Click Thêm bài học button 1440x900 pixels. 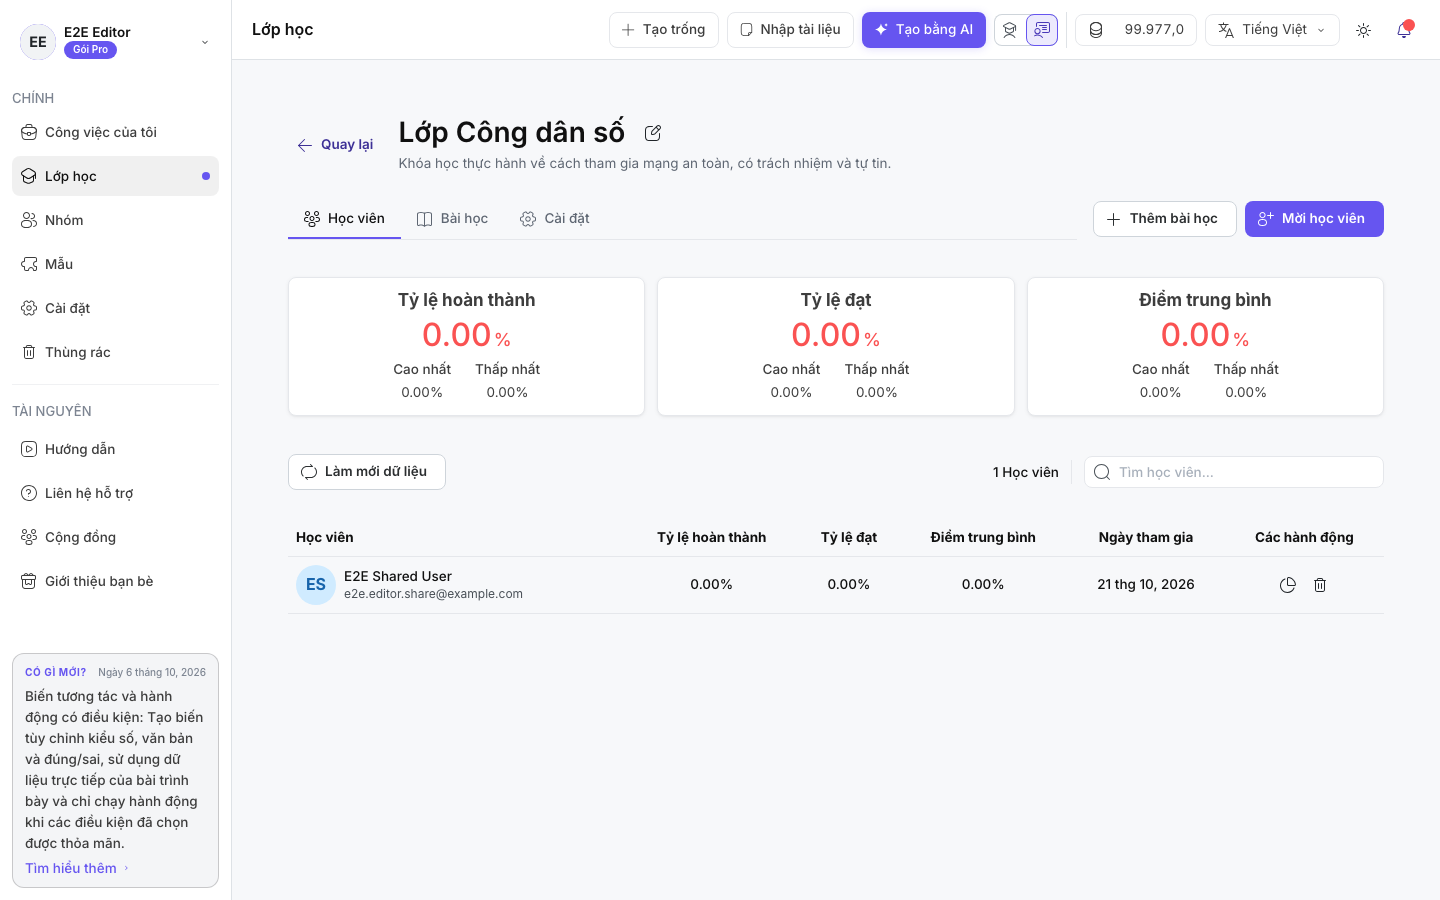pyautogui.click(x=1164, y=219)
